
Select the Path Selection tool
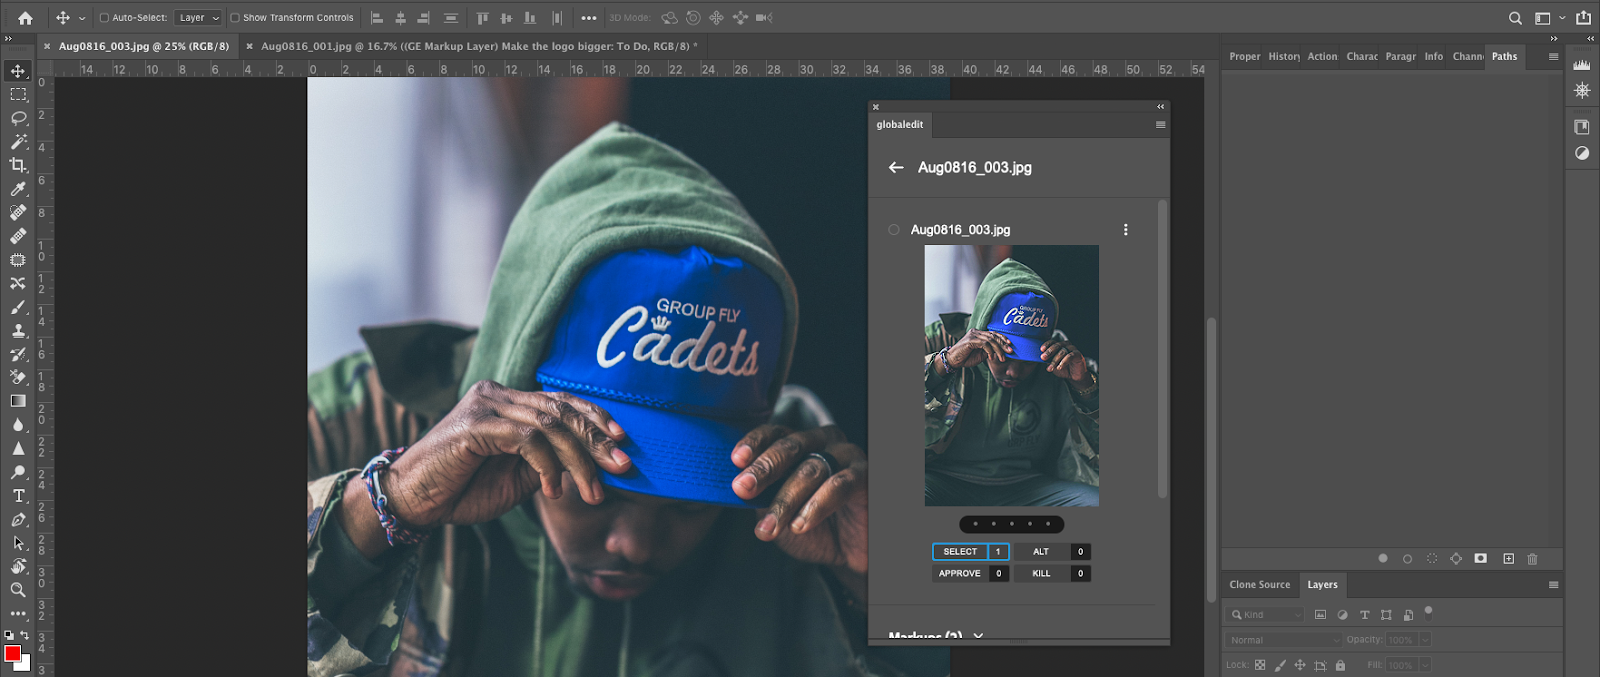[x=18, y=543]
